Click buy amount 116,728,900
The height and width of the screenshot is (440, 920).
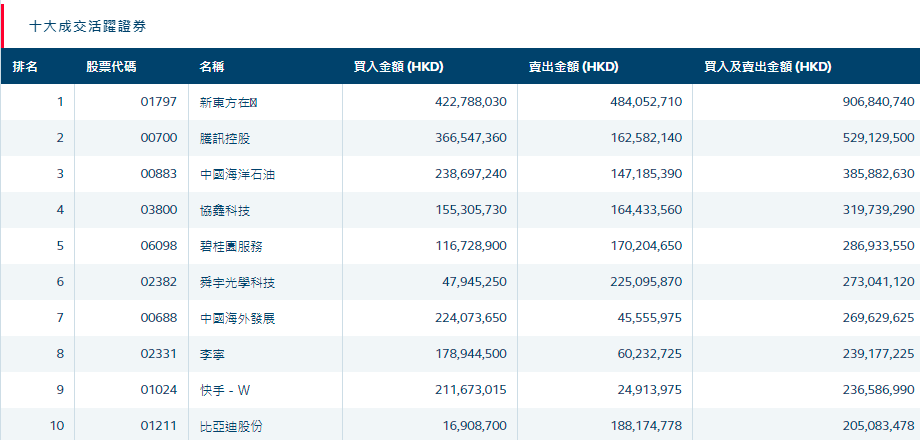point(471,246)
